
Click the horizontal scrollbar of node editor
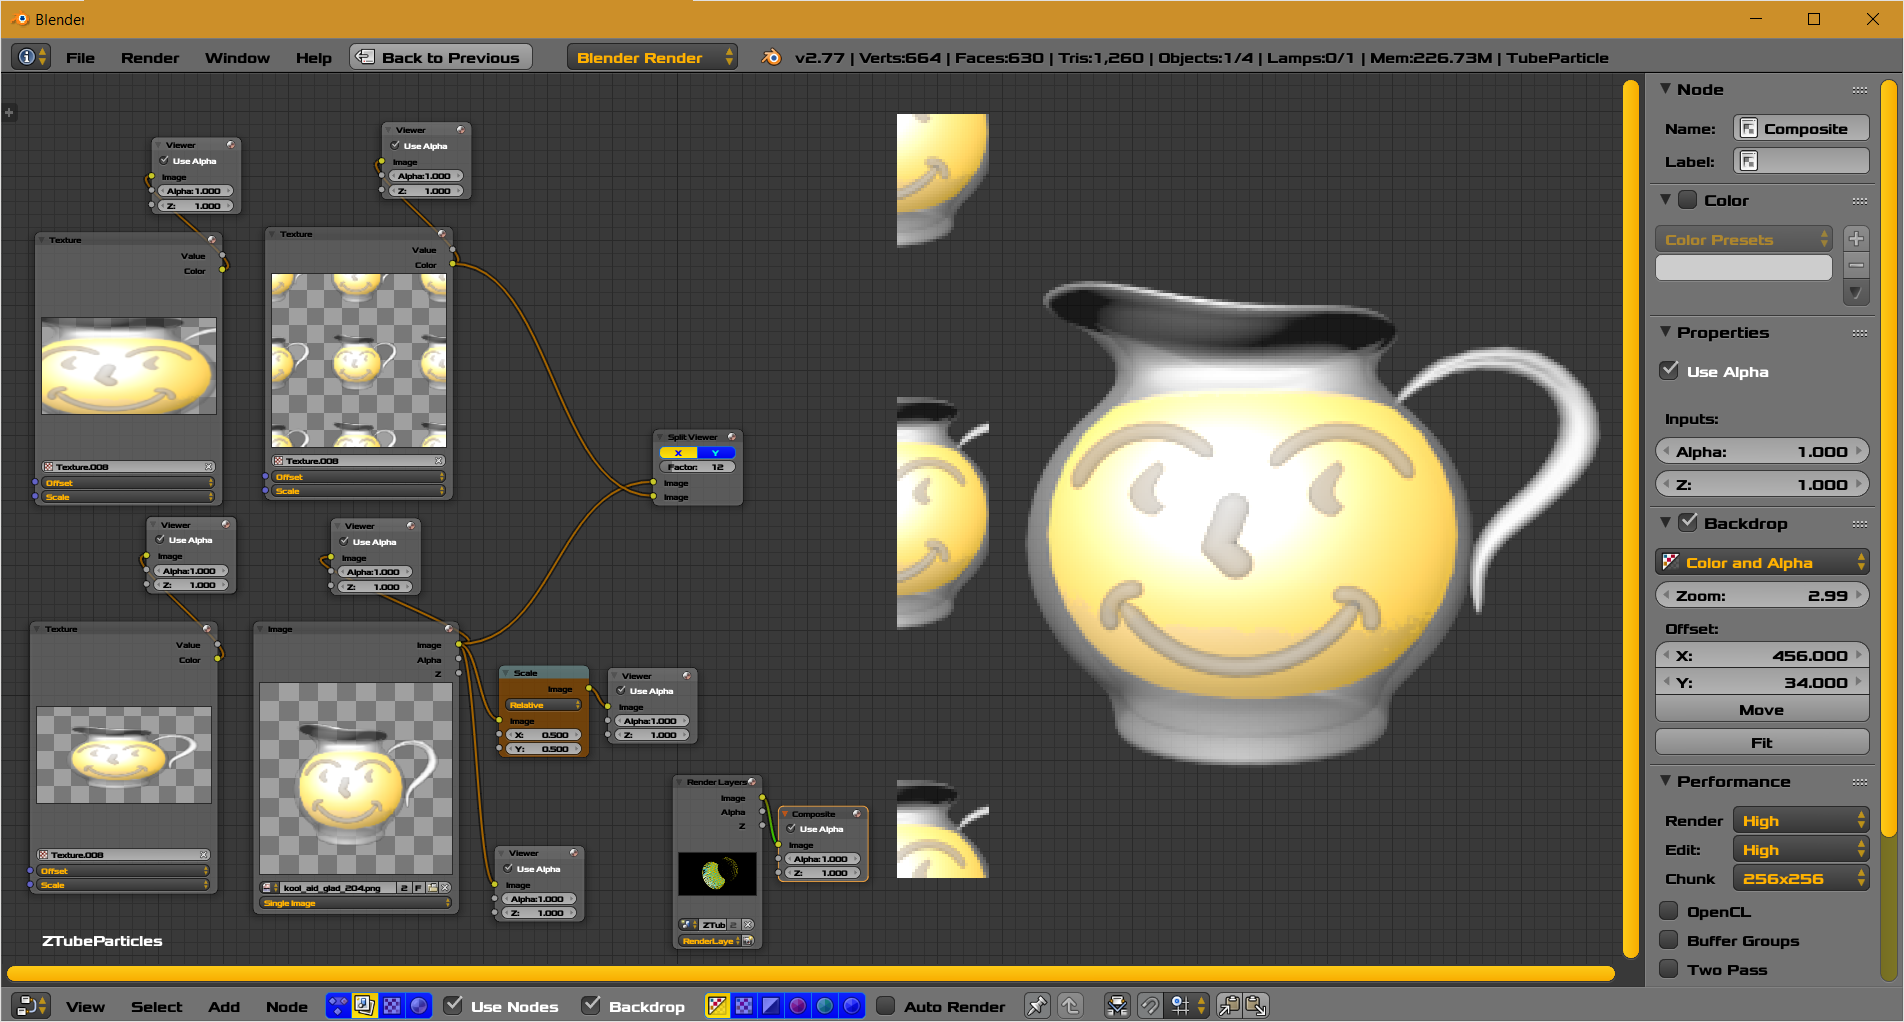810,973
